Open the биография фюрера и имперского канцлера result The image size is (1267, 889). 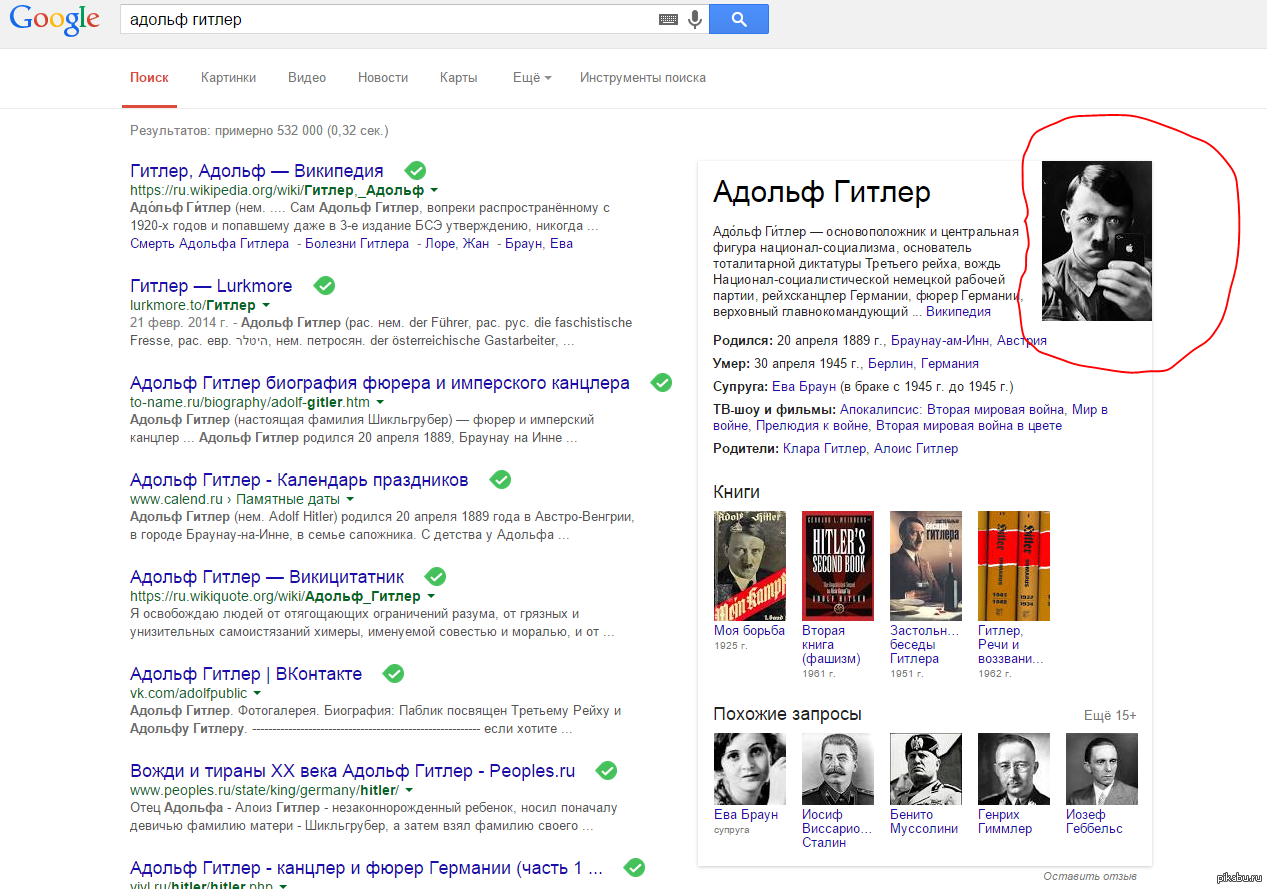coord(380,383)
